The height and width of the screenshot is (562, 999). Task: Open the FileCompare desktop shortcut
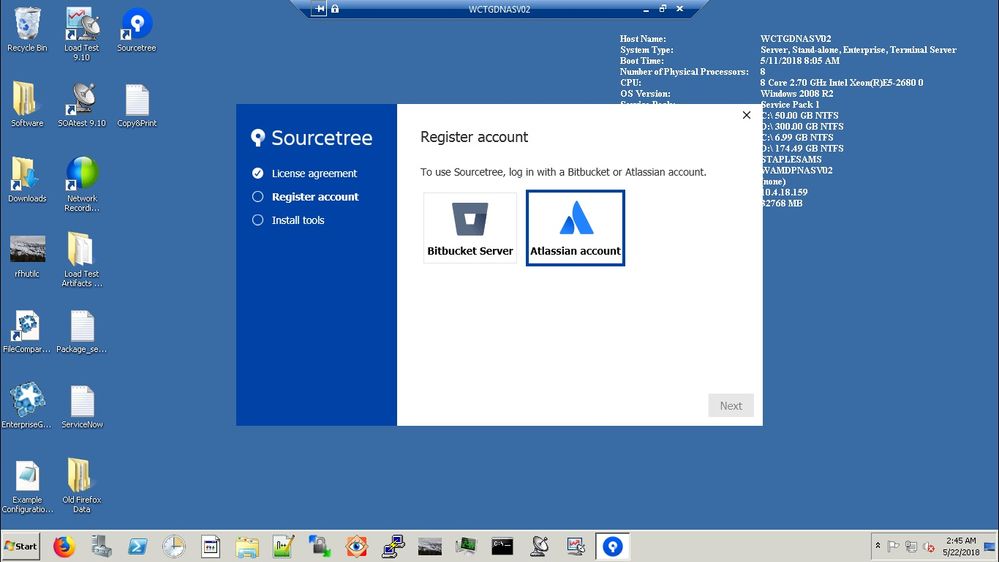click(x=27, y=331)
